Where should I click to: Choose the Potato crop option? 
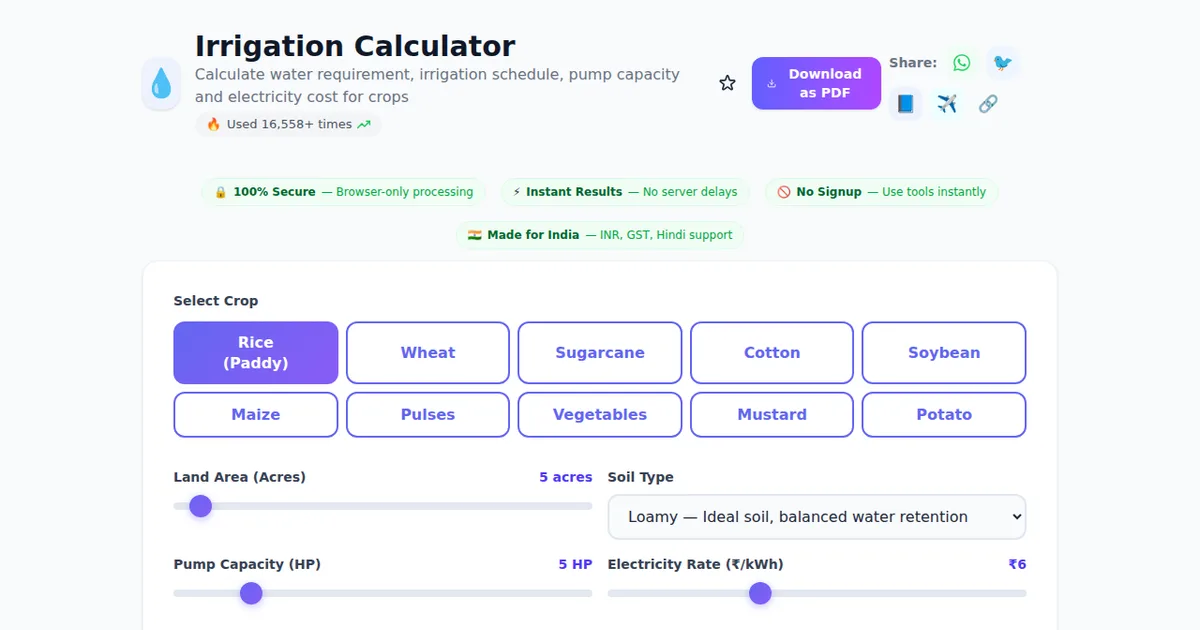click(x=944, y=415)
